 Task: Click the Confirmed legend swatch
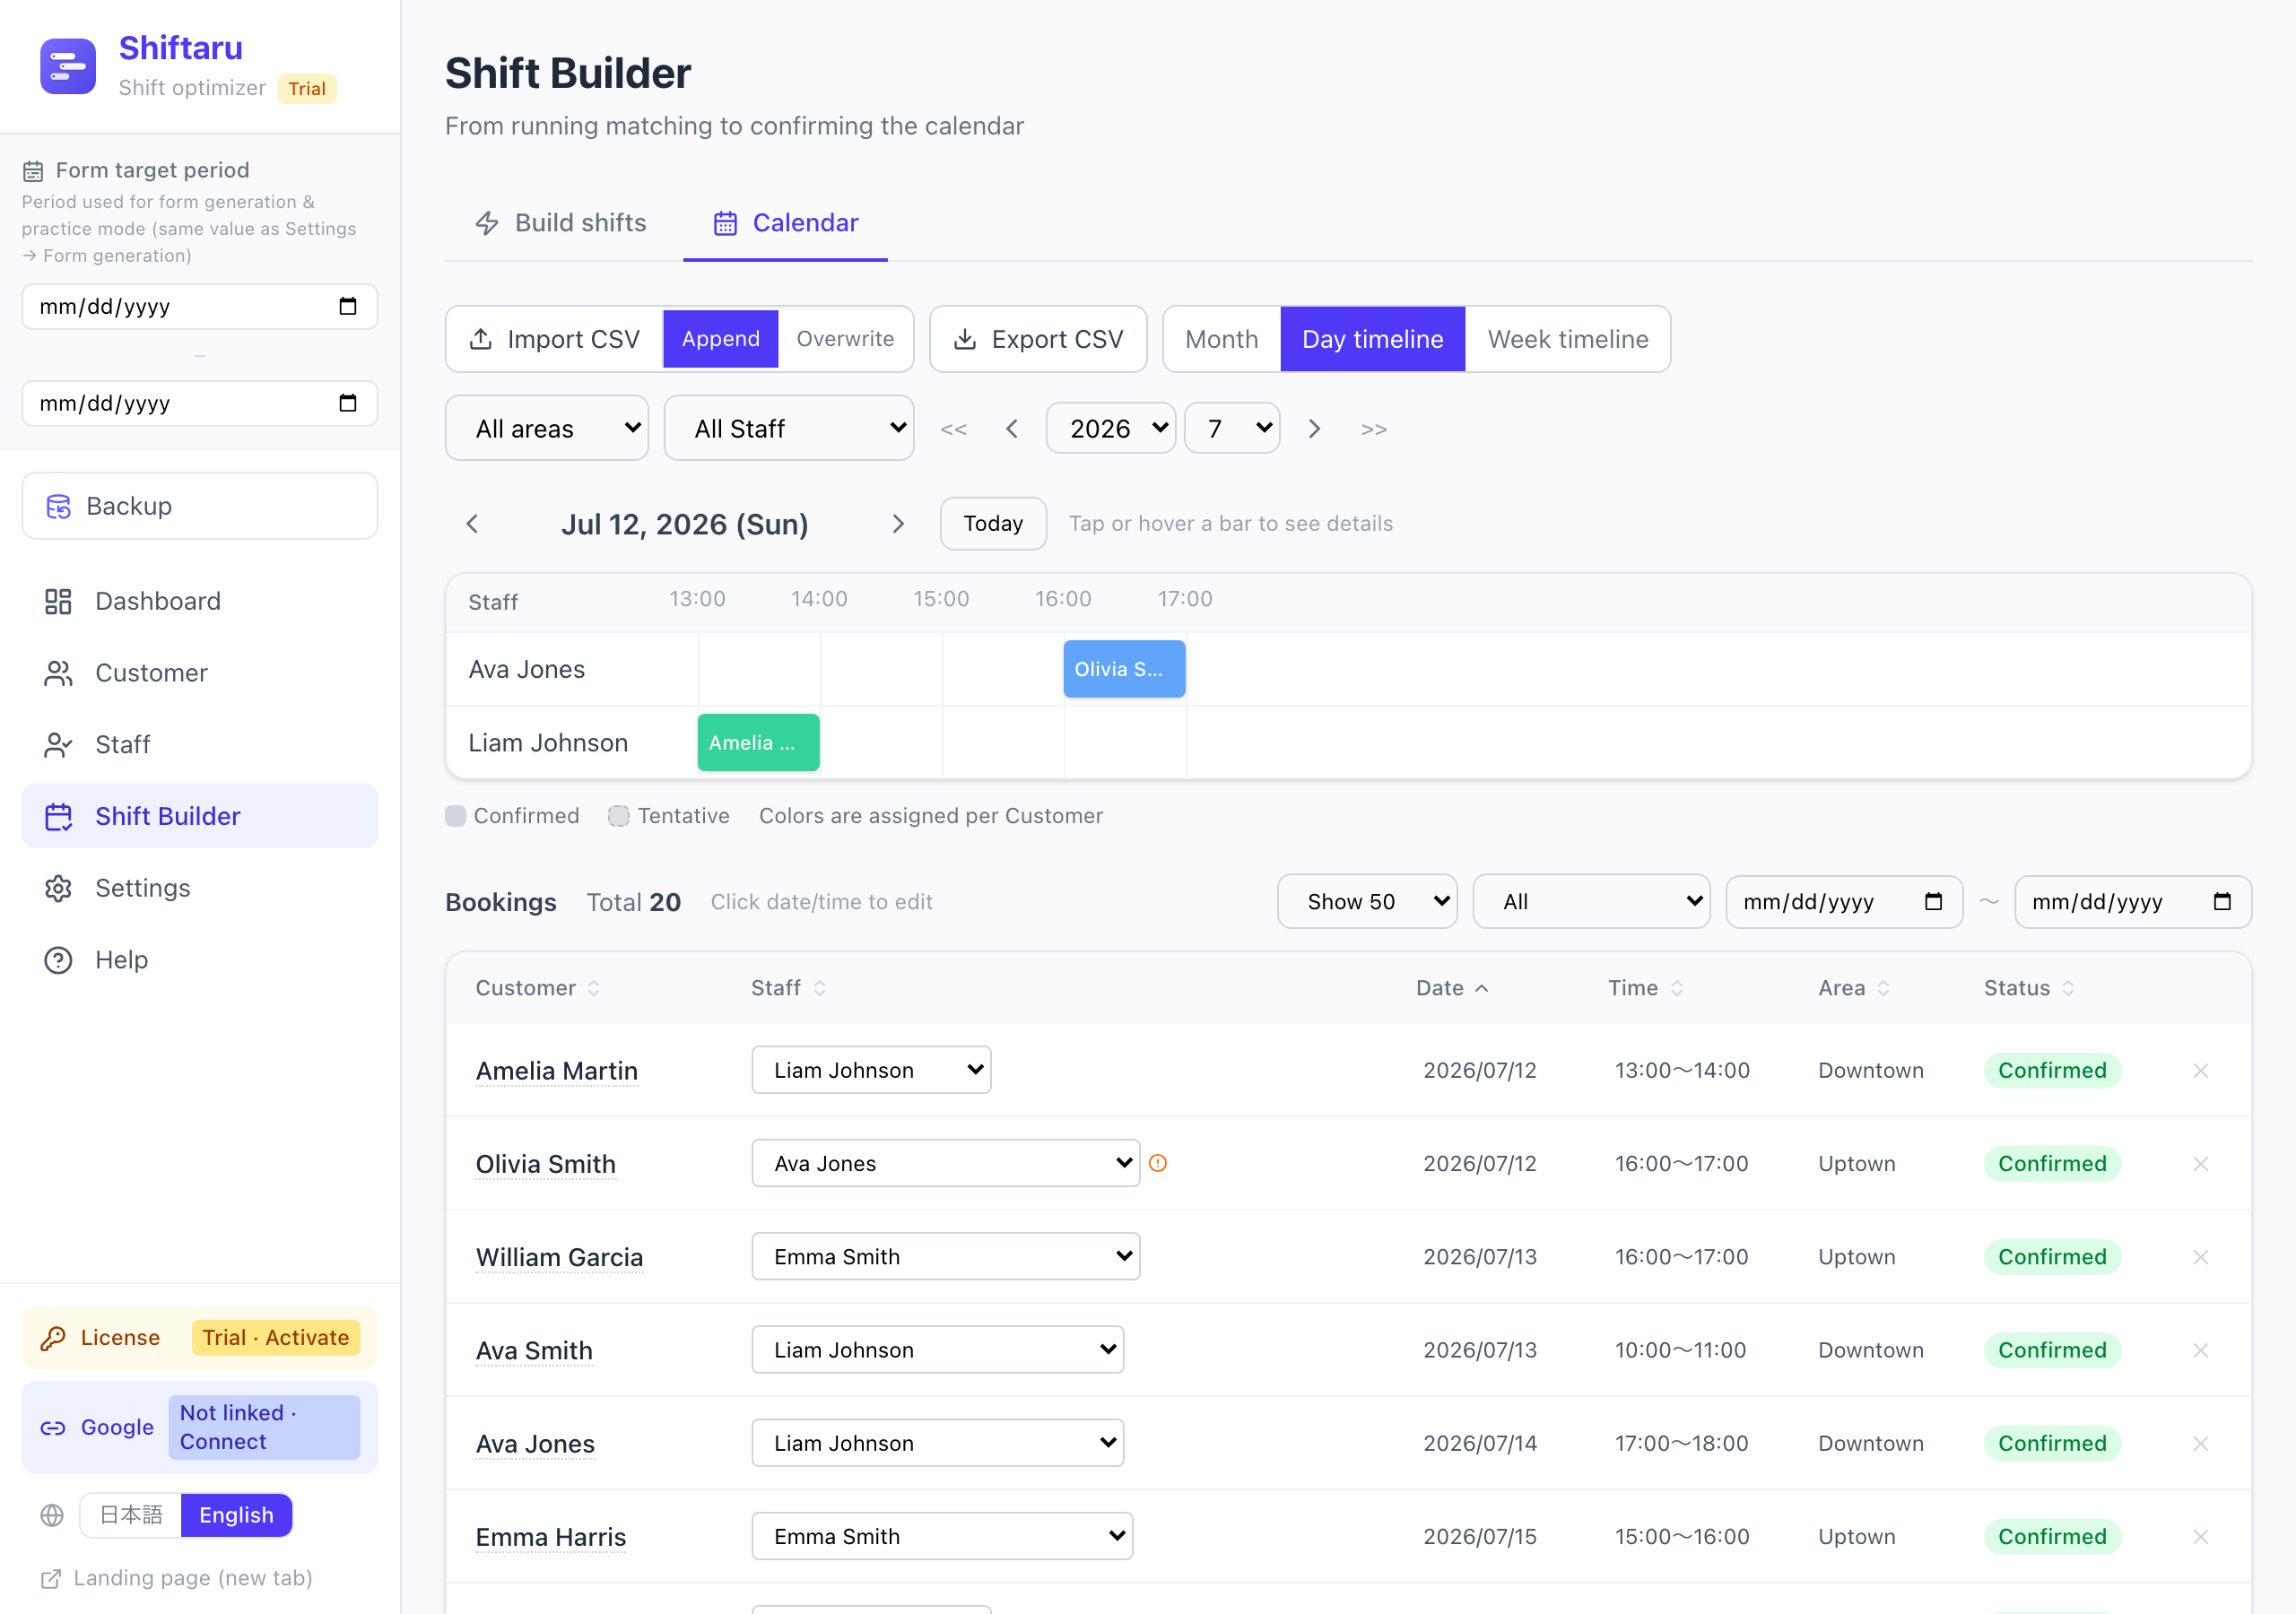pyautogui.click(x=456, y=816)
